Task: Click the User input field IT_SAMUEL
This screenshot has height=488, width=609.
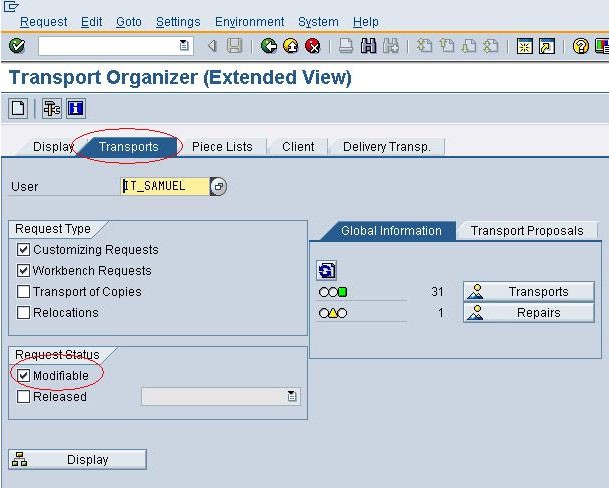Action: [165, 186]
